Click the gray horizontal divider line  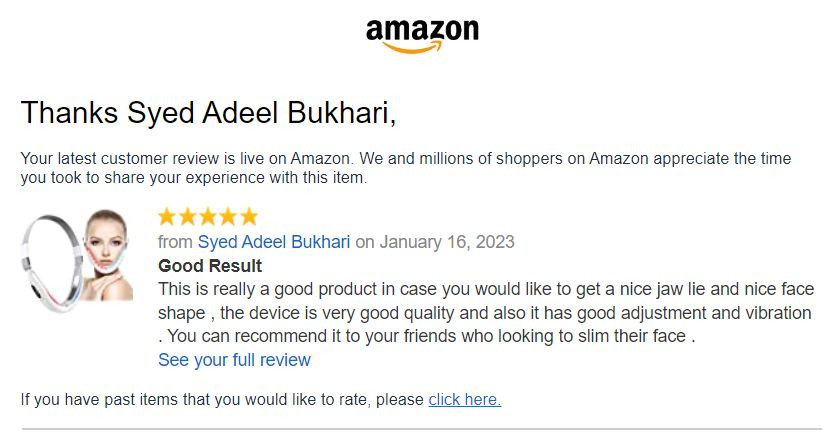(422, 429)
